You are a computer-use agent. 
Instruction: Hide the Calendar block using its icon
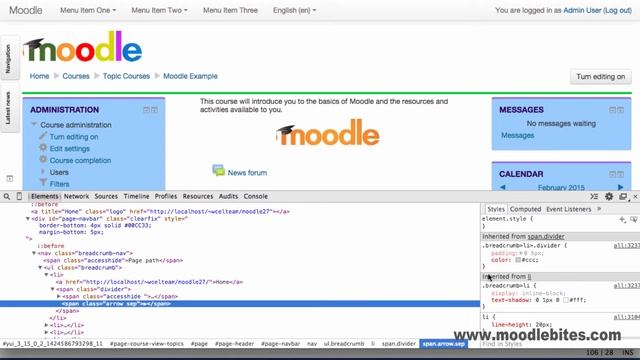(x=612, y=174)
